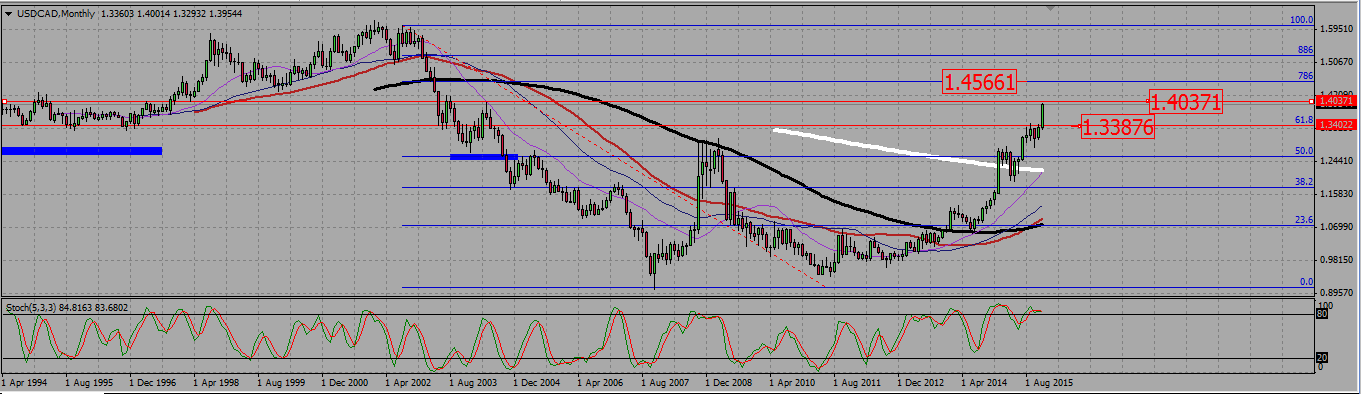Click the Fibonacci 100.0 level label
Image resolution: width=1361 pixels, height=394 pixels.
pyautogui.click(x=1301, y=19)
